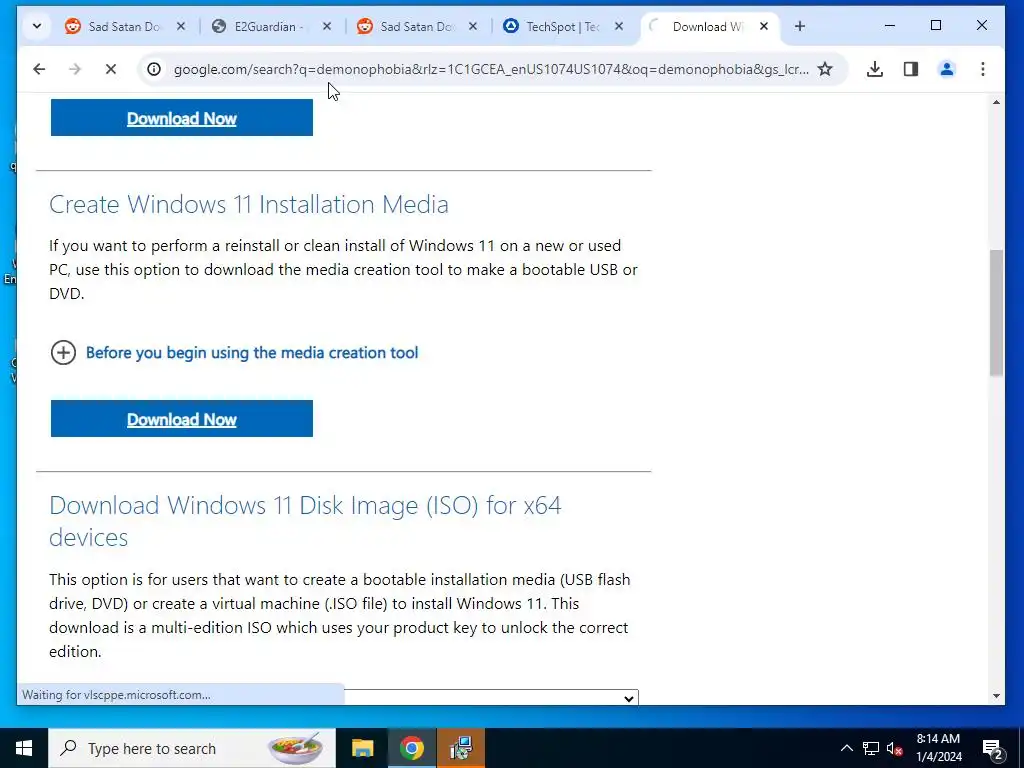Close the second Sad Satan tab
This screenshot has height=768, width=1024.
point(473,27)
